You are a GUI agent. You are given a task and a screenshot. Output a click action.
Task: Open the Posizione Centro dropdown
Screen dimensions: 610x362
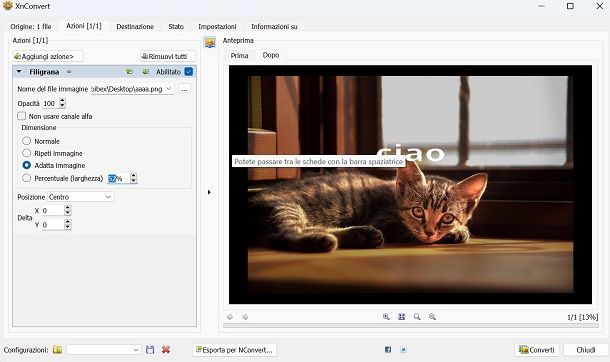point(108,197)
